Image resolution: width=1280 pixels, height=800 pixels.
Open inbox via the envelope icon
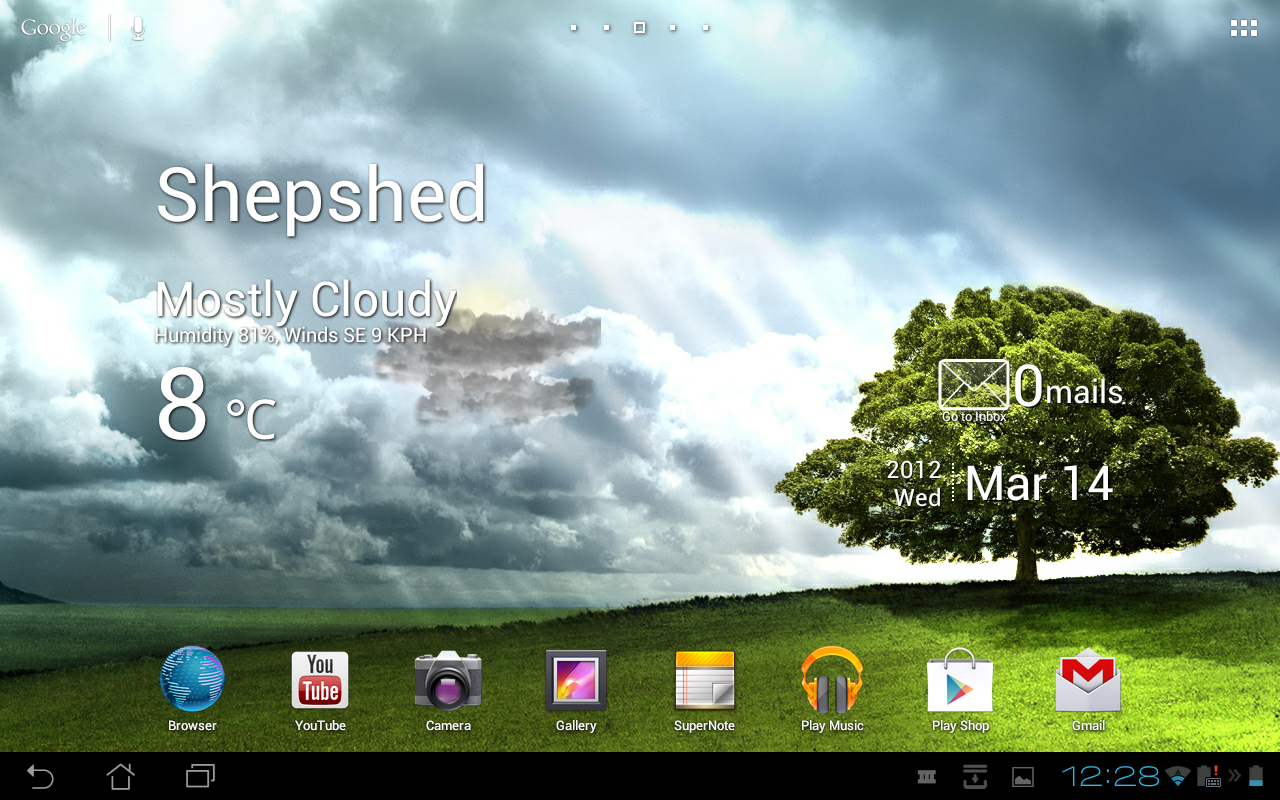click(974, 385)
